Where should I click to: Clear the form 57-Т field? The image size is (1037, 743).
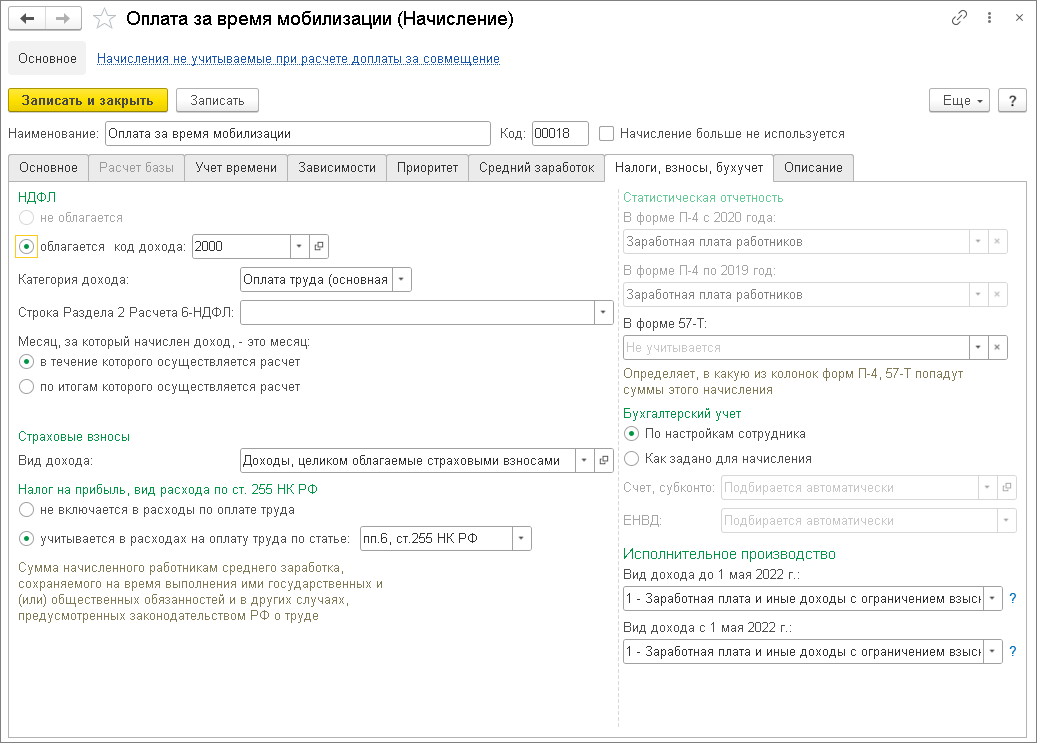pos(997,347)
